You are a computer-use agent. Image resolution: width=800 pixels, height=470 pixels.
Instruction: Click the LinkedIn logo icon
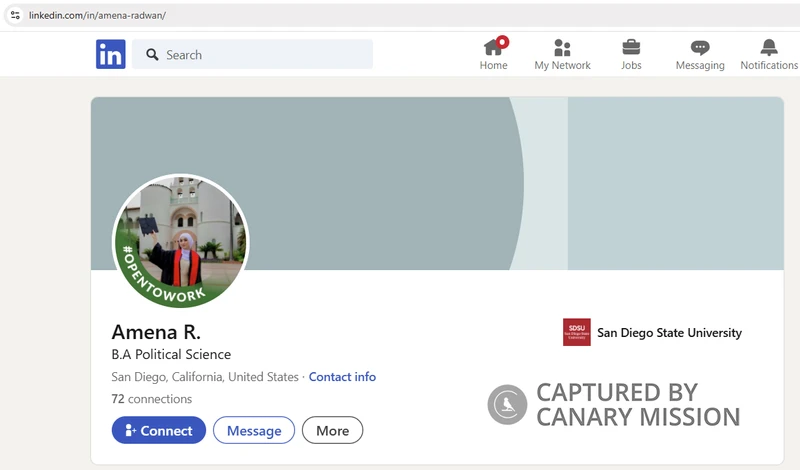click(x=110, y=54)
